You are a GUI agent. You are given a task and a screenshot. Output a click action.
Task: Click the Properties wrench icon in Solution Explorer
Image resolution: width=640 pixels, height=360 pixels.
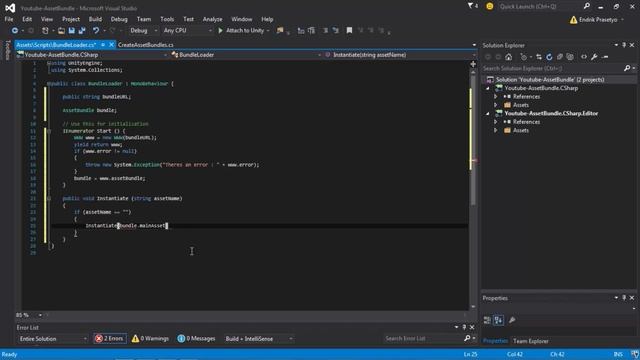594,57
